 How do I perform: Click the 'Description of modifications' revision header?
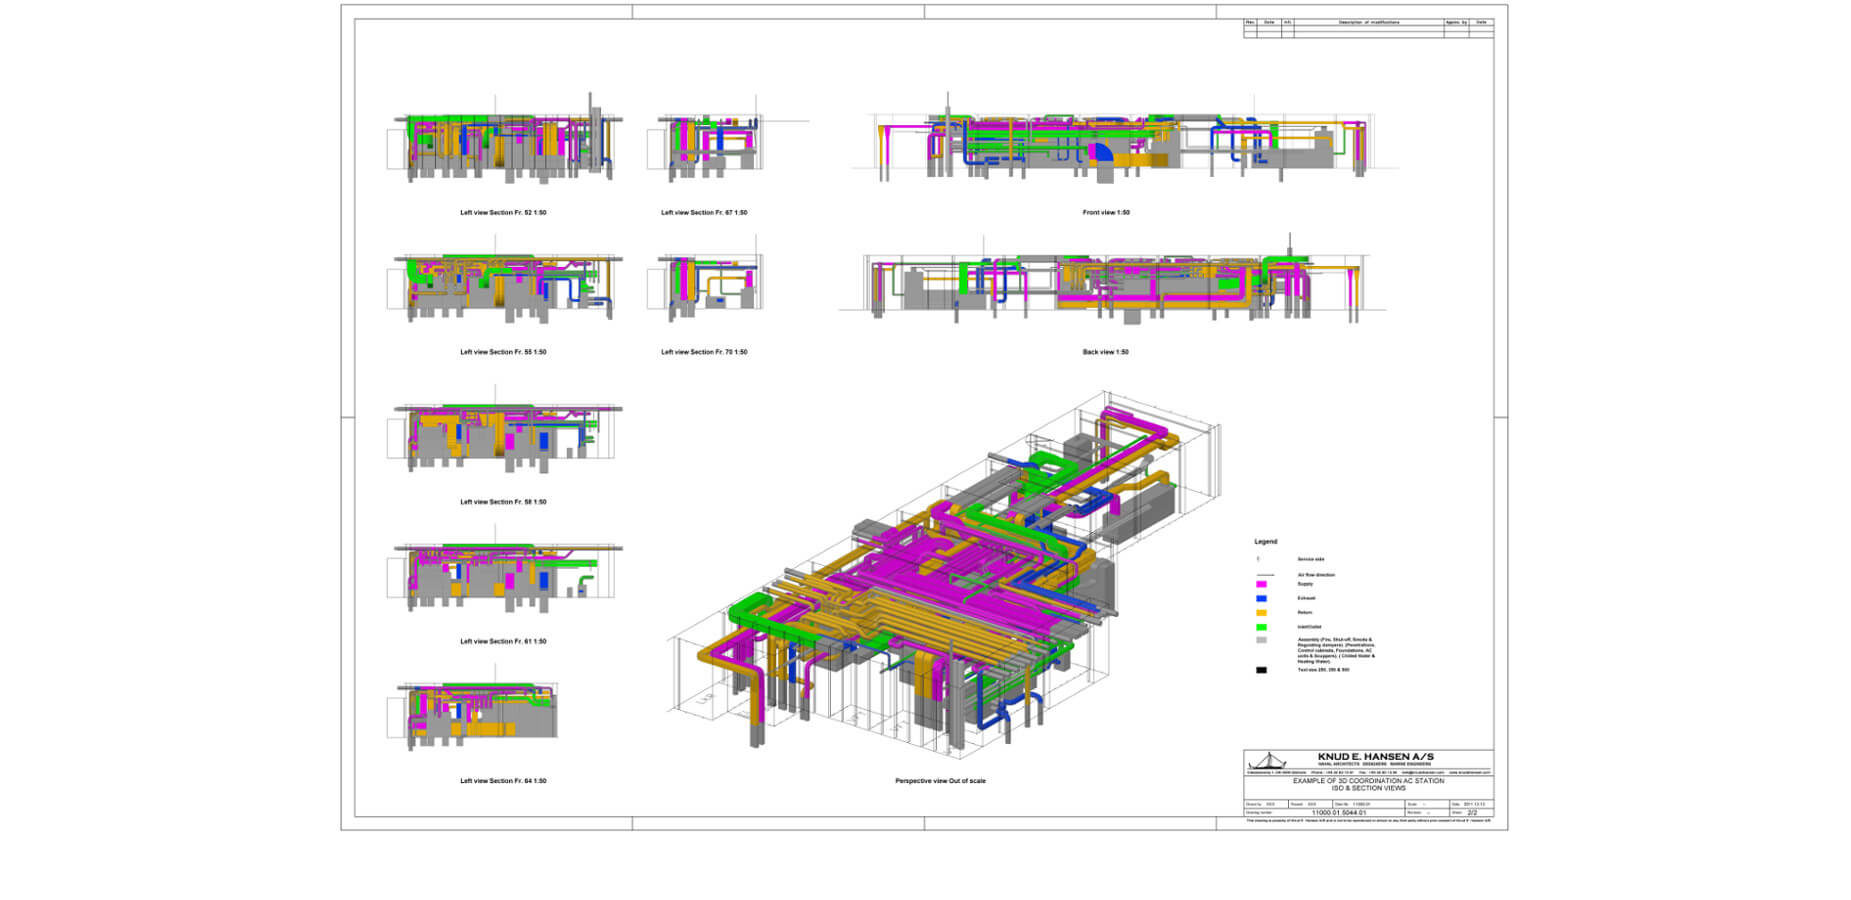1368,22
